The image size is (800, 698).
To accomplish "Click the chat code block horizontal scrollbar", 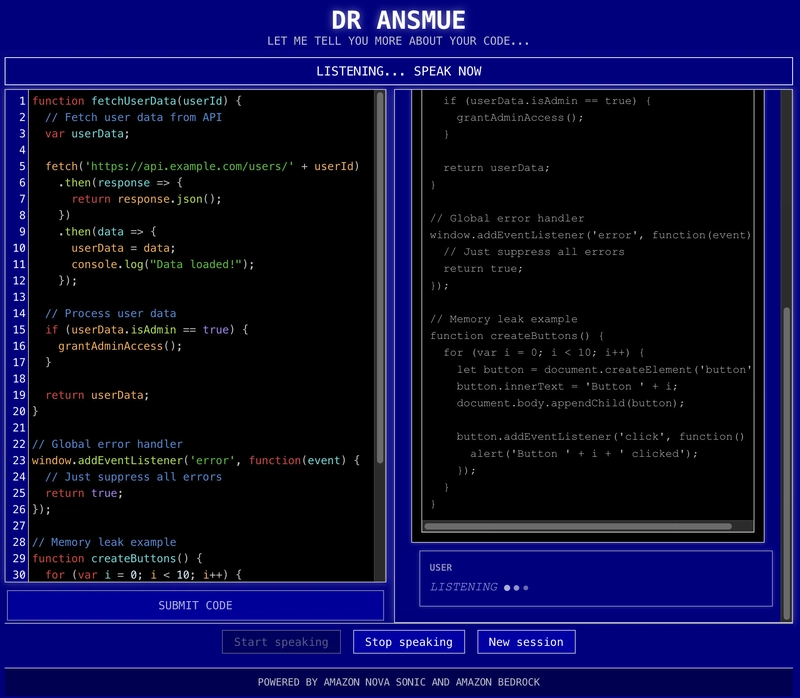I will 578,526.
